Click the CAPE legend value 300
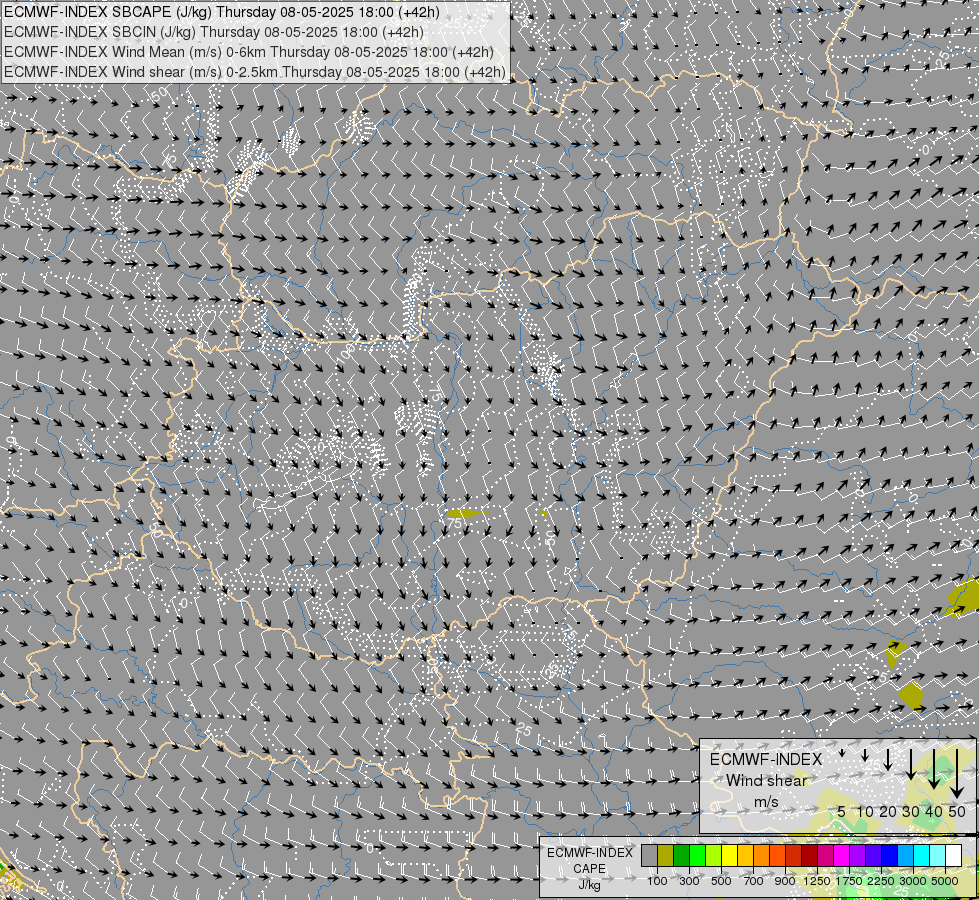Image resolution: width=979 pixels, height=900 pixels. coord(689,881)
